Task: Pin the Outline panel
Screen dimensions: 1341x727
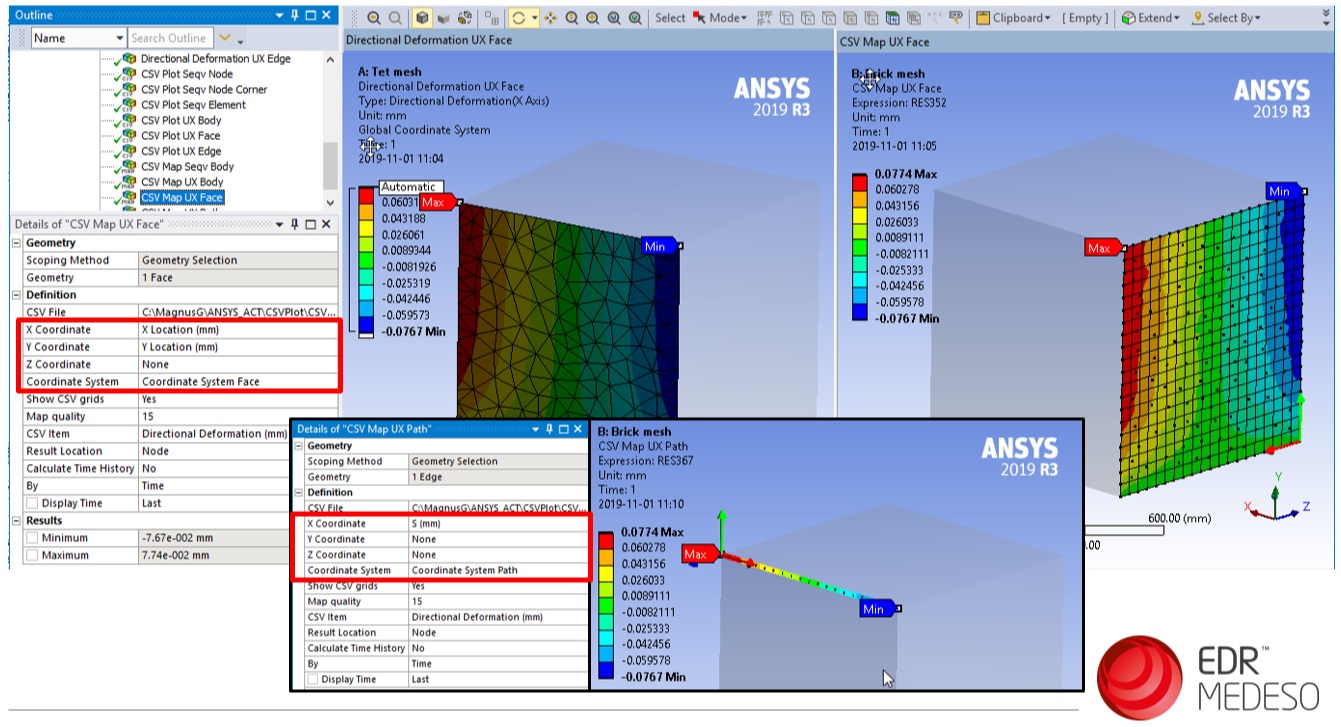Action: pyautogui.click(x=294, y=15)
